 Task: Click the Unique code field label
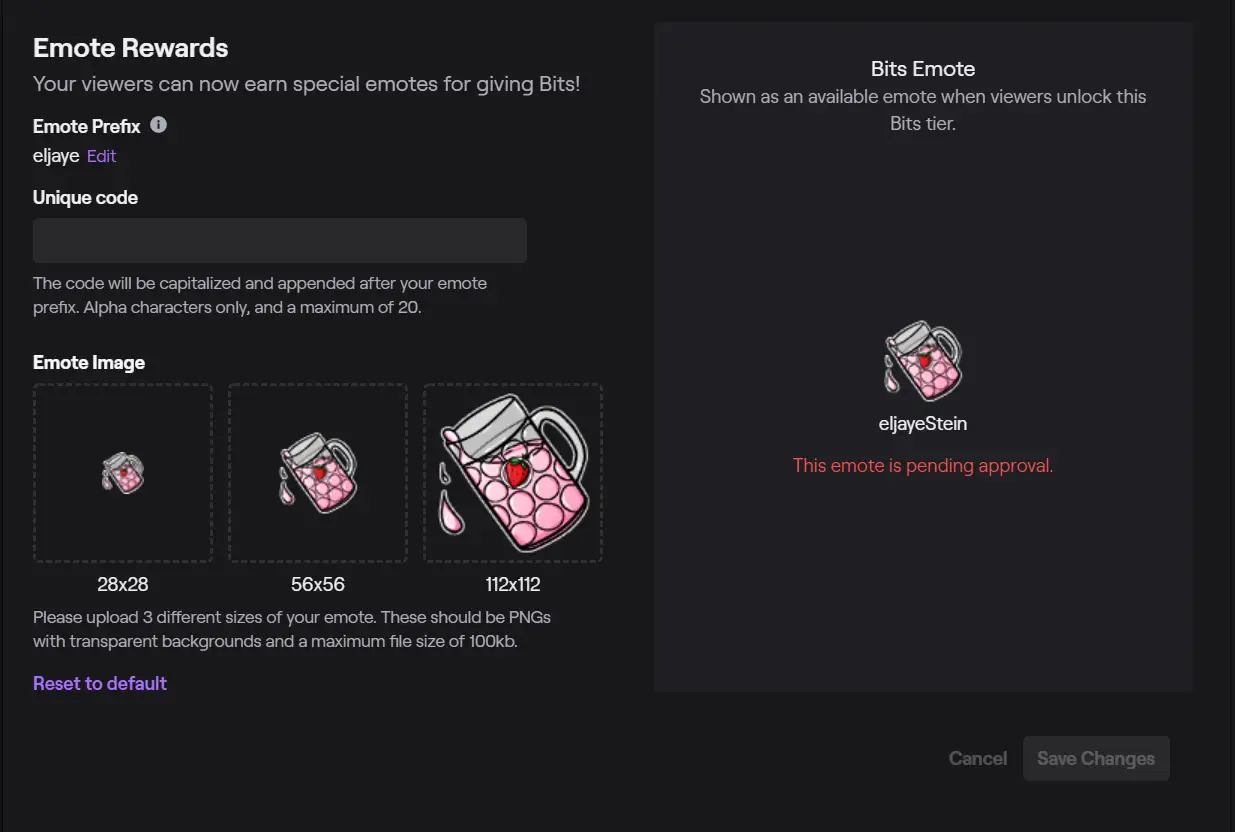pyautogui.click(x=86, y=198)
